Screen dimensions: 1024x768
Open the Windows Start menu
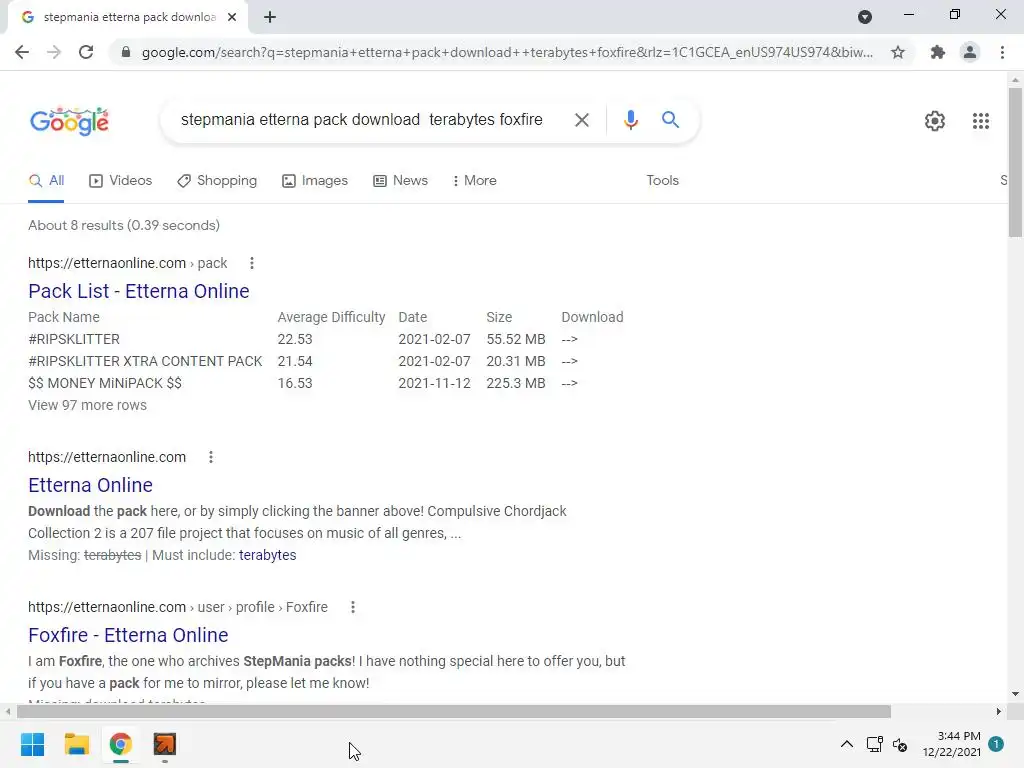(x=32, y=744)
